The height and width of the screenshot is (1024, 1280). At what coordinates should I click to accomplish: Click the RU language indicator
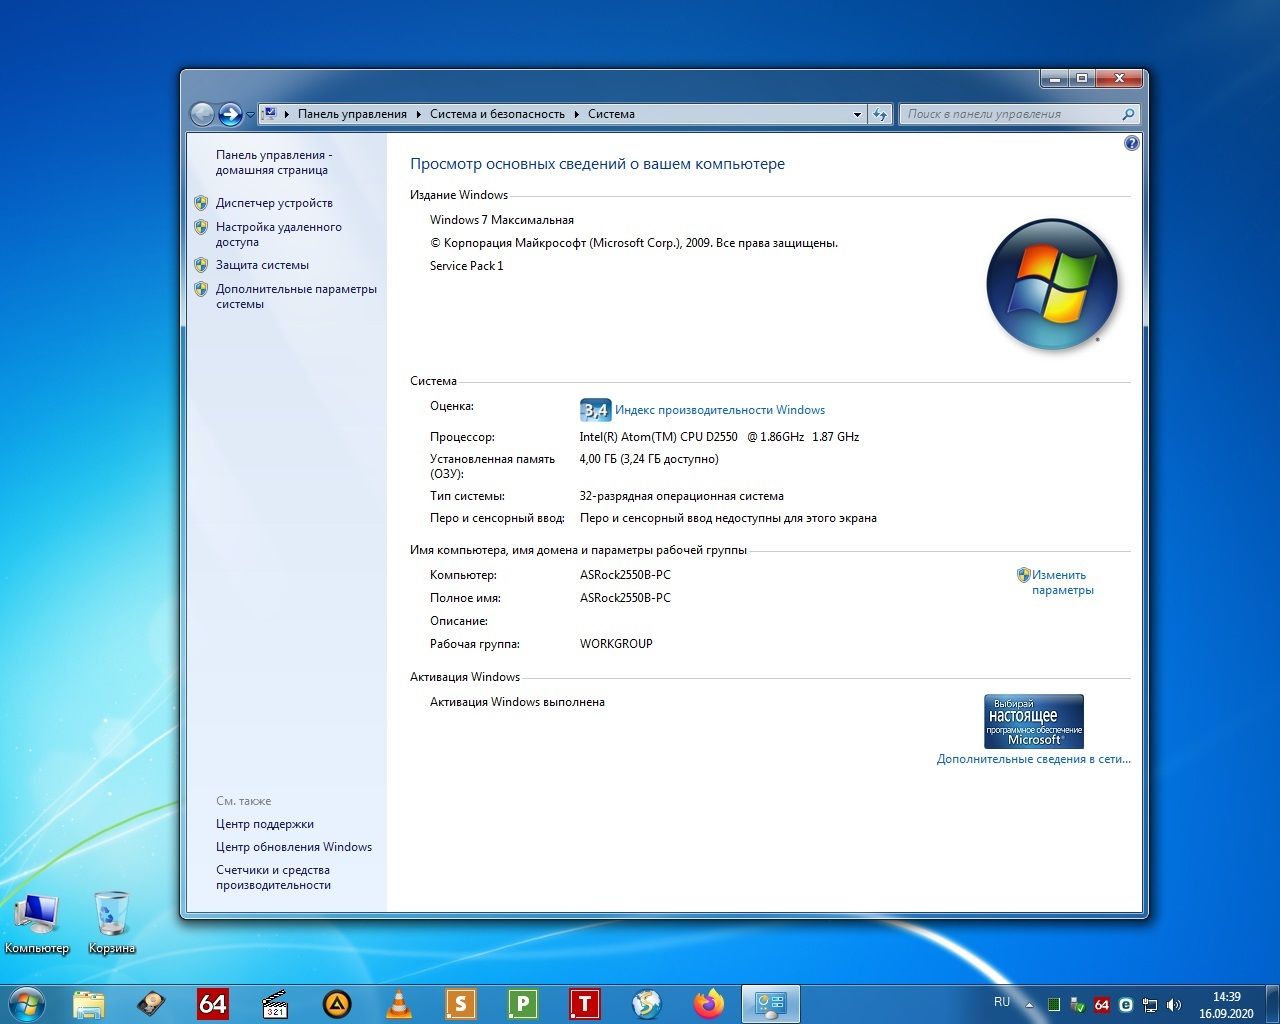click(x=1002, y=1002)
